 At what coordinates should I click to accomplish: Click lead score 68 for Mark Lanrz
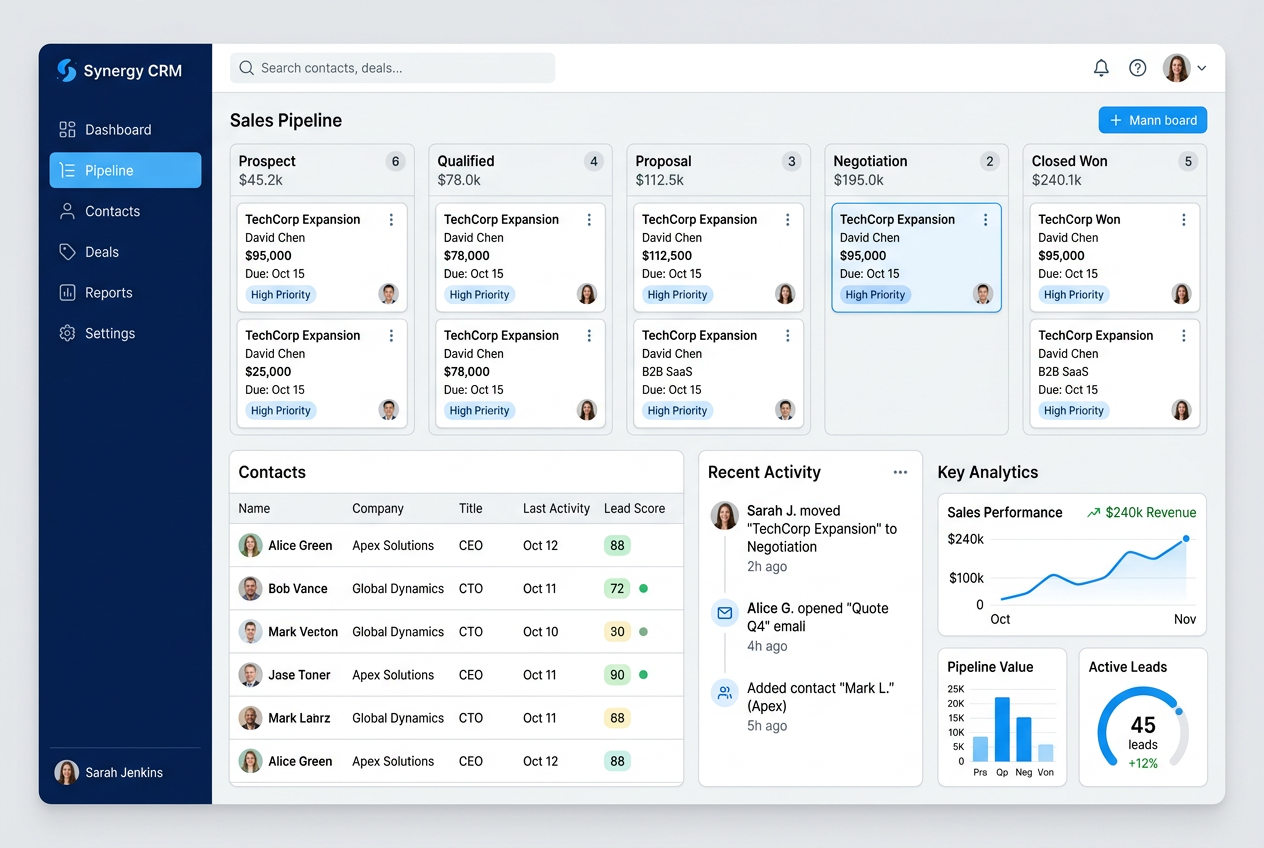617,718
